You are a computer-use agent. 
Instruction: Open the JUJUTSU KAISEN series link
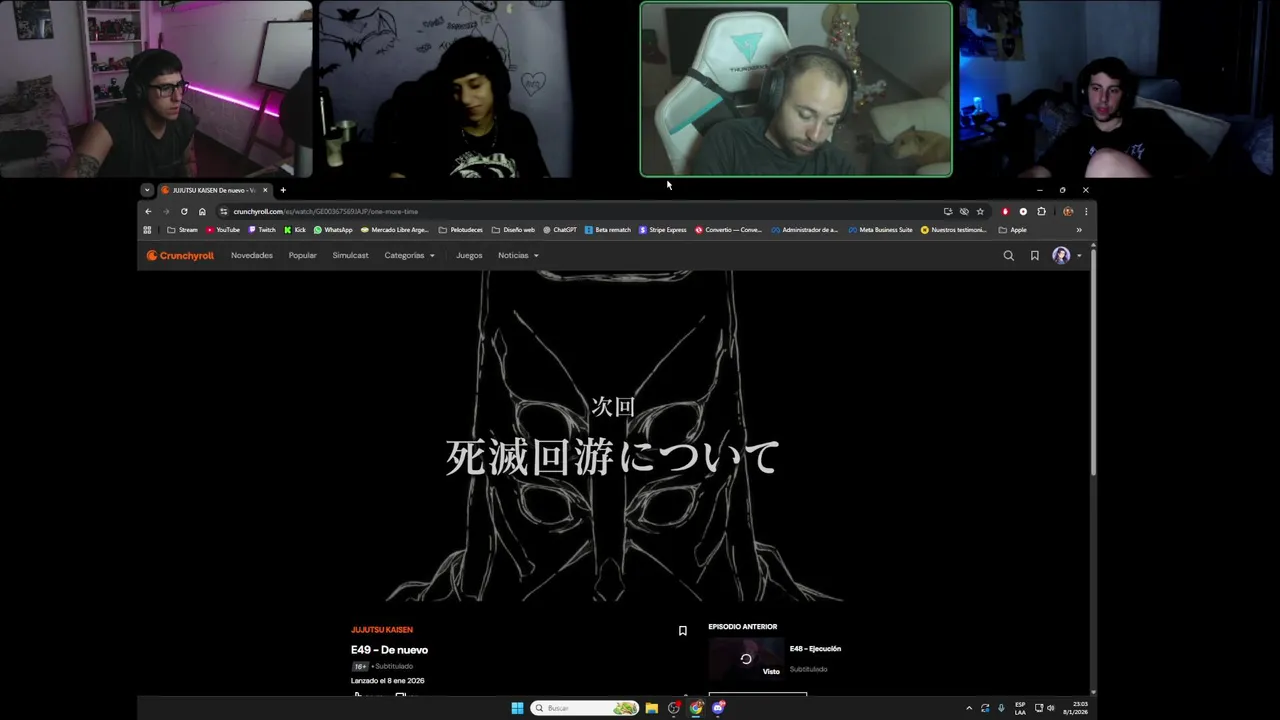point(382,630)
